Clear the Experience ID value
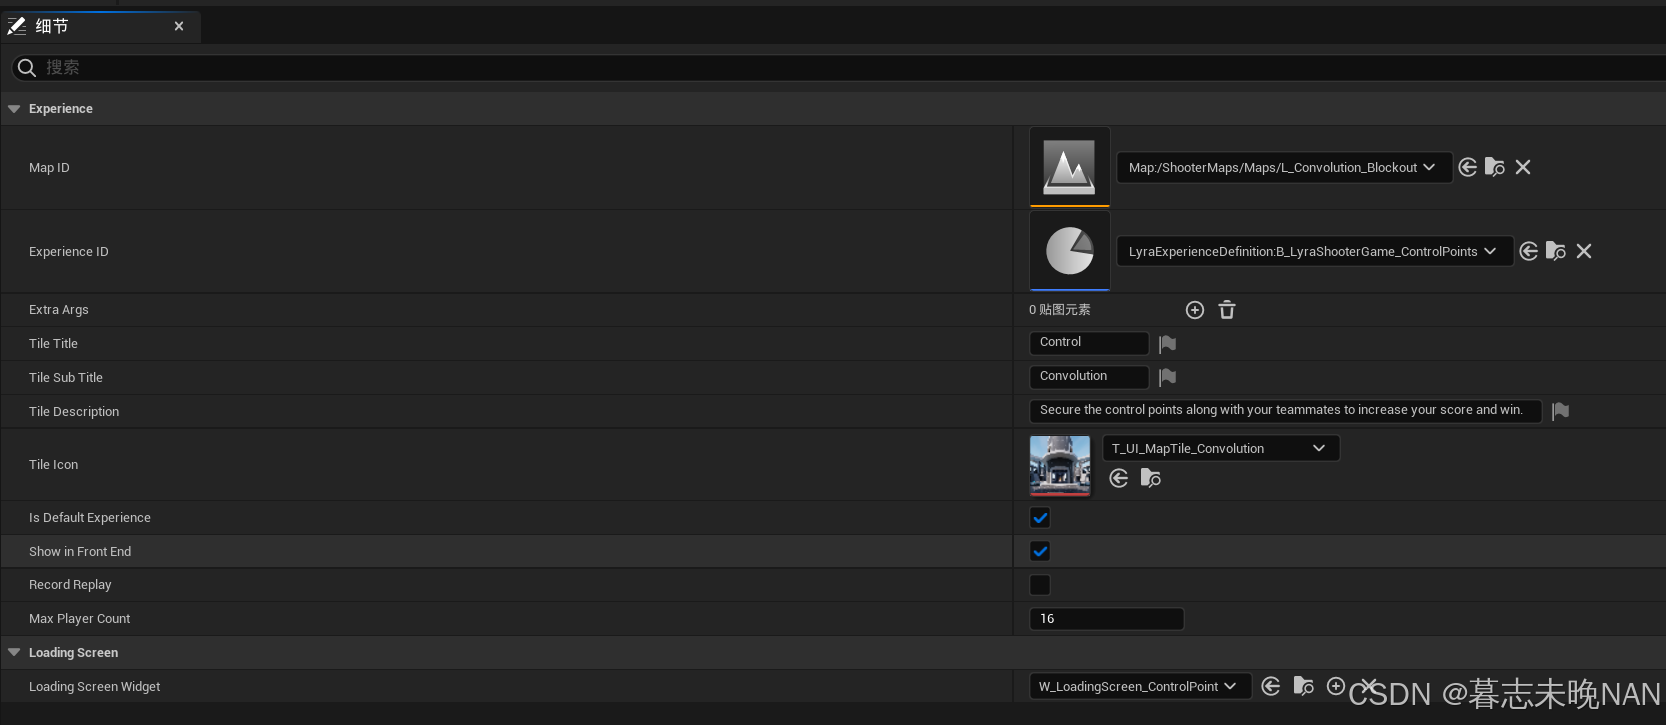This screenshot has width=1666, height=725. pos(1584,251)
